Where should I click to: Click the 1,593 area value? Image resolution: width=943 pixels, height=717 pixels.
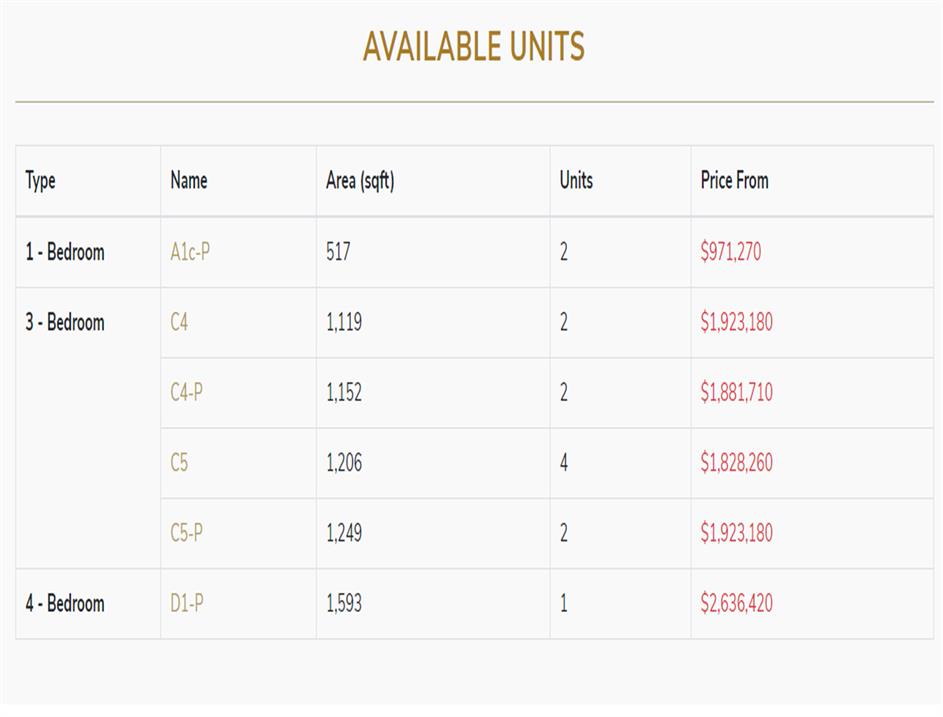pos(344,603)
